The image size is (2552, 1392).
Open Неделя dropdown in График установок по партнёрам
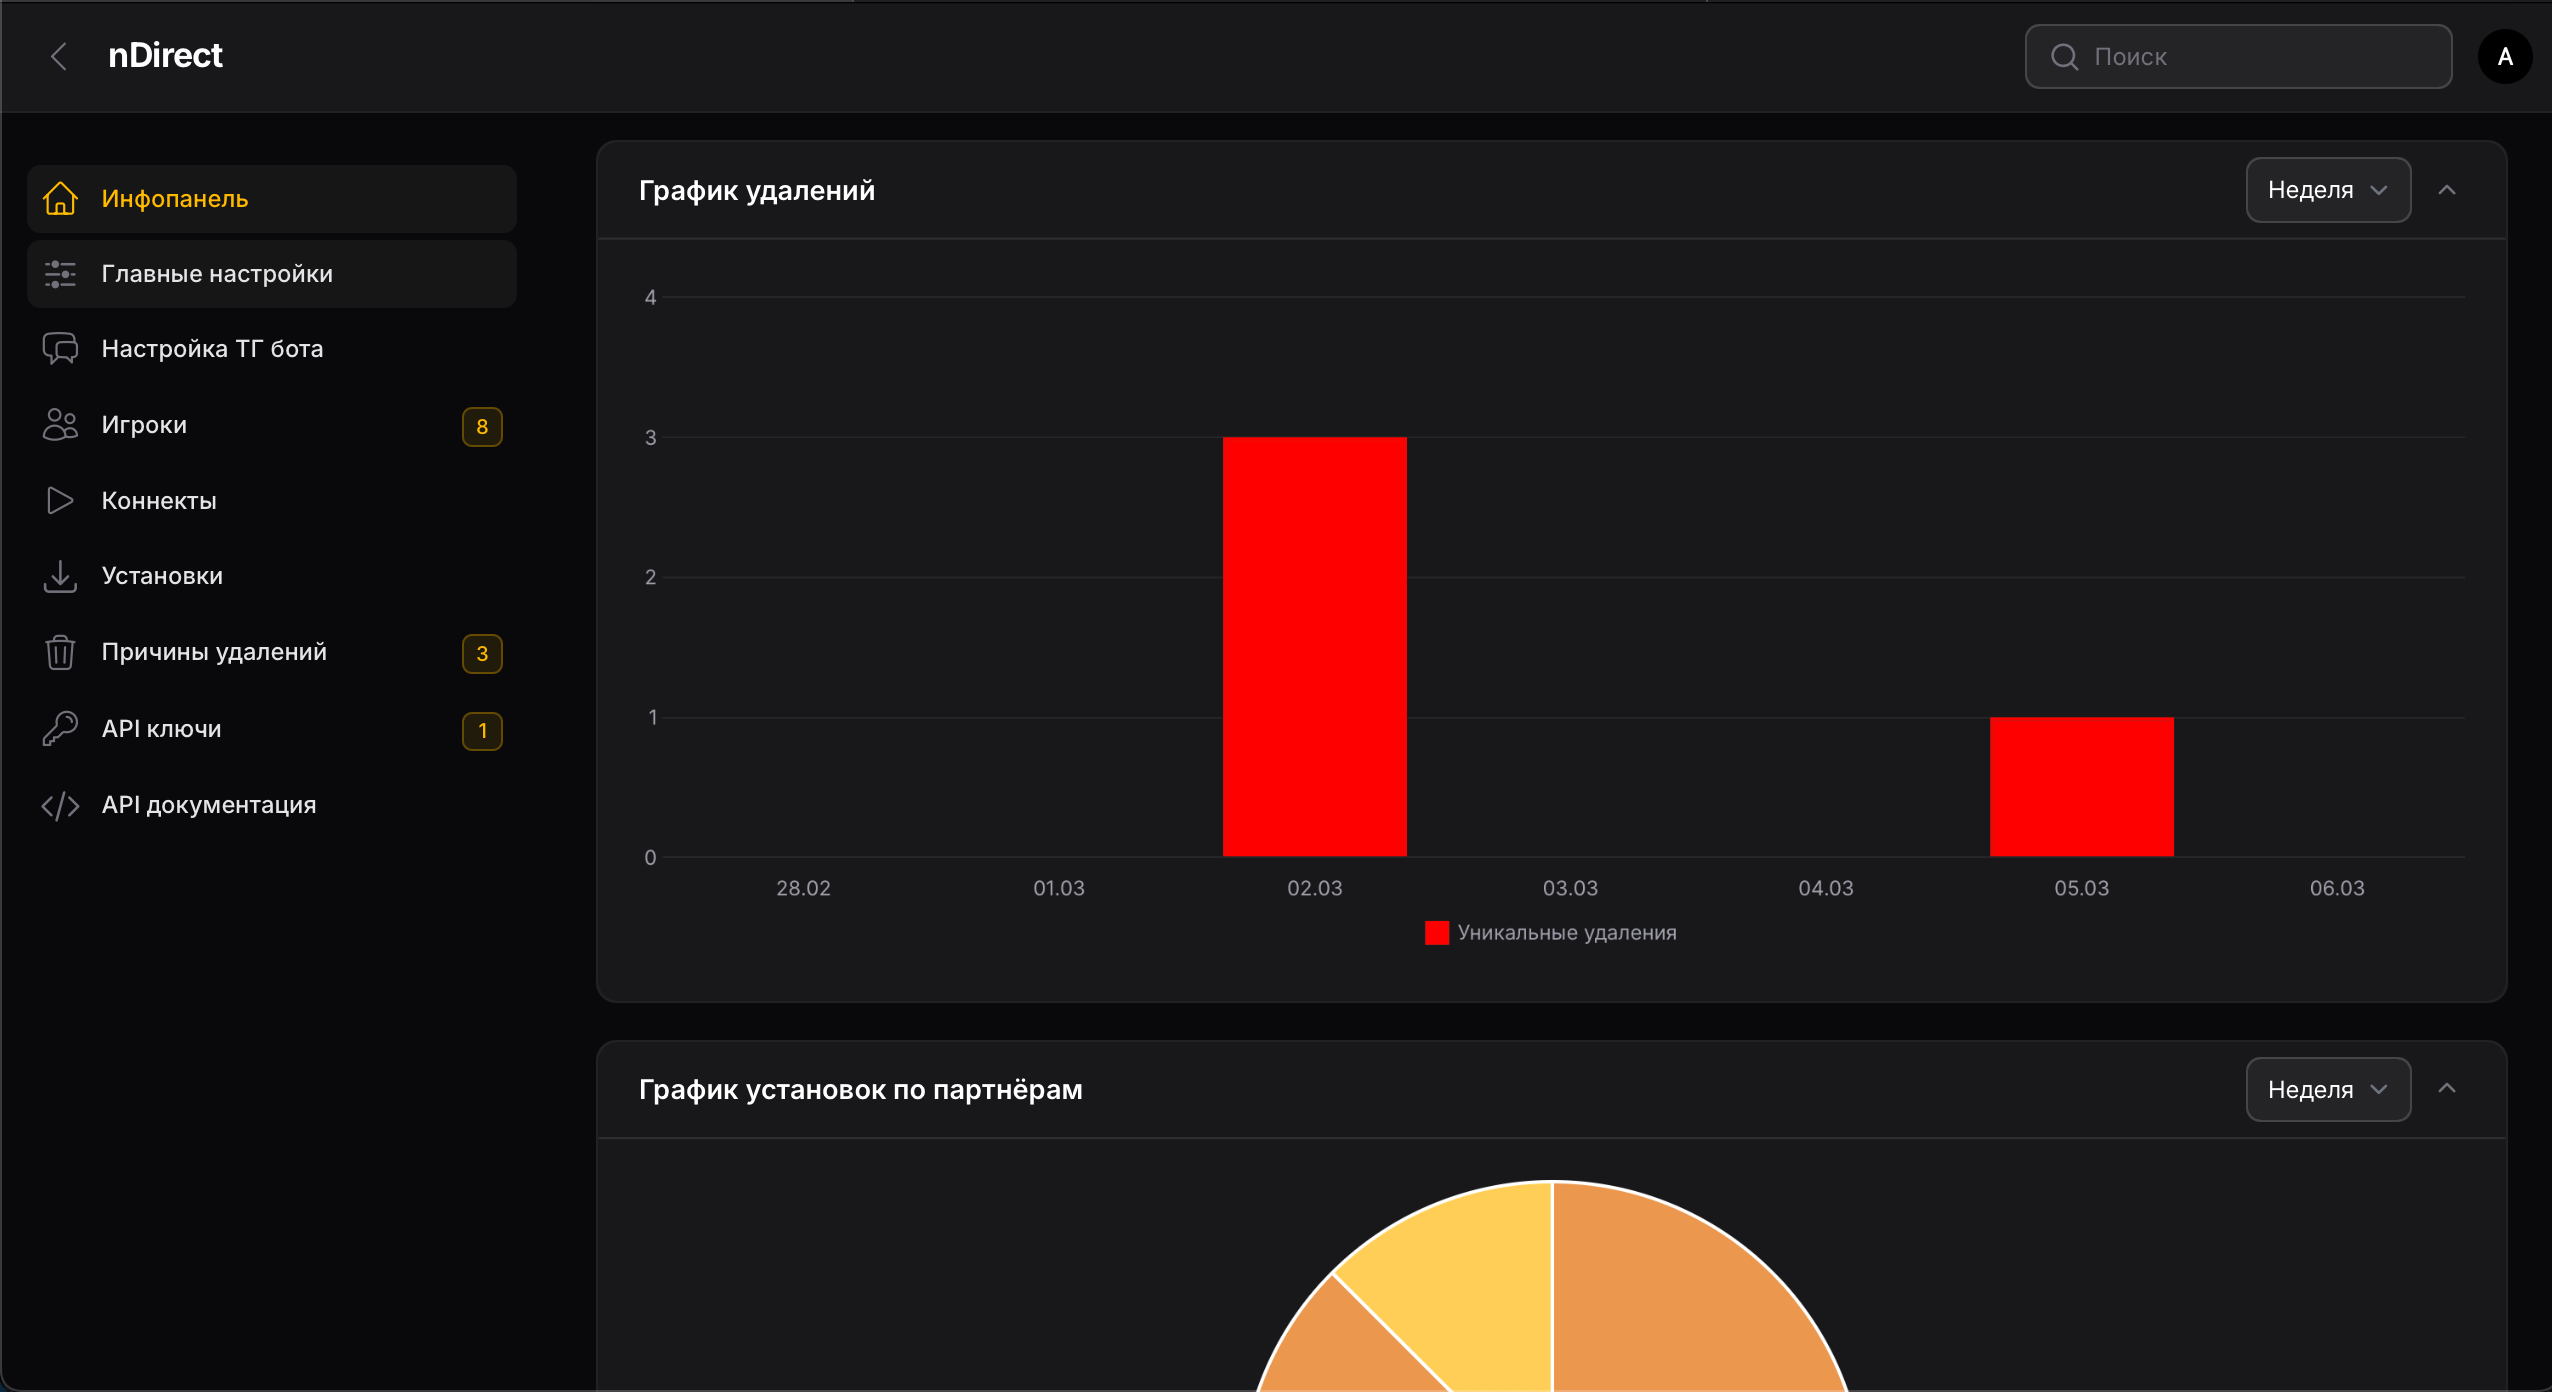point(2327,1089)
